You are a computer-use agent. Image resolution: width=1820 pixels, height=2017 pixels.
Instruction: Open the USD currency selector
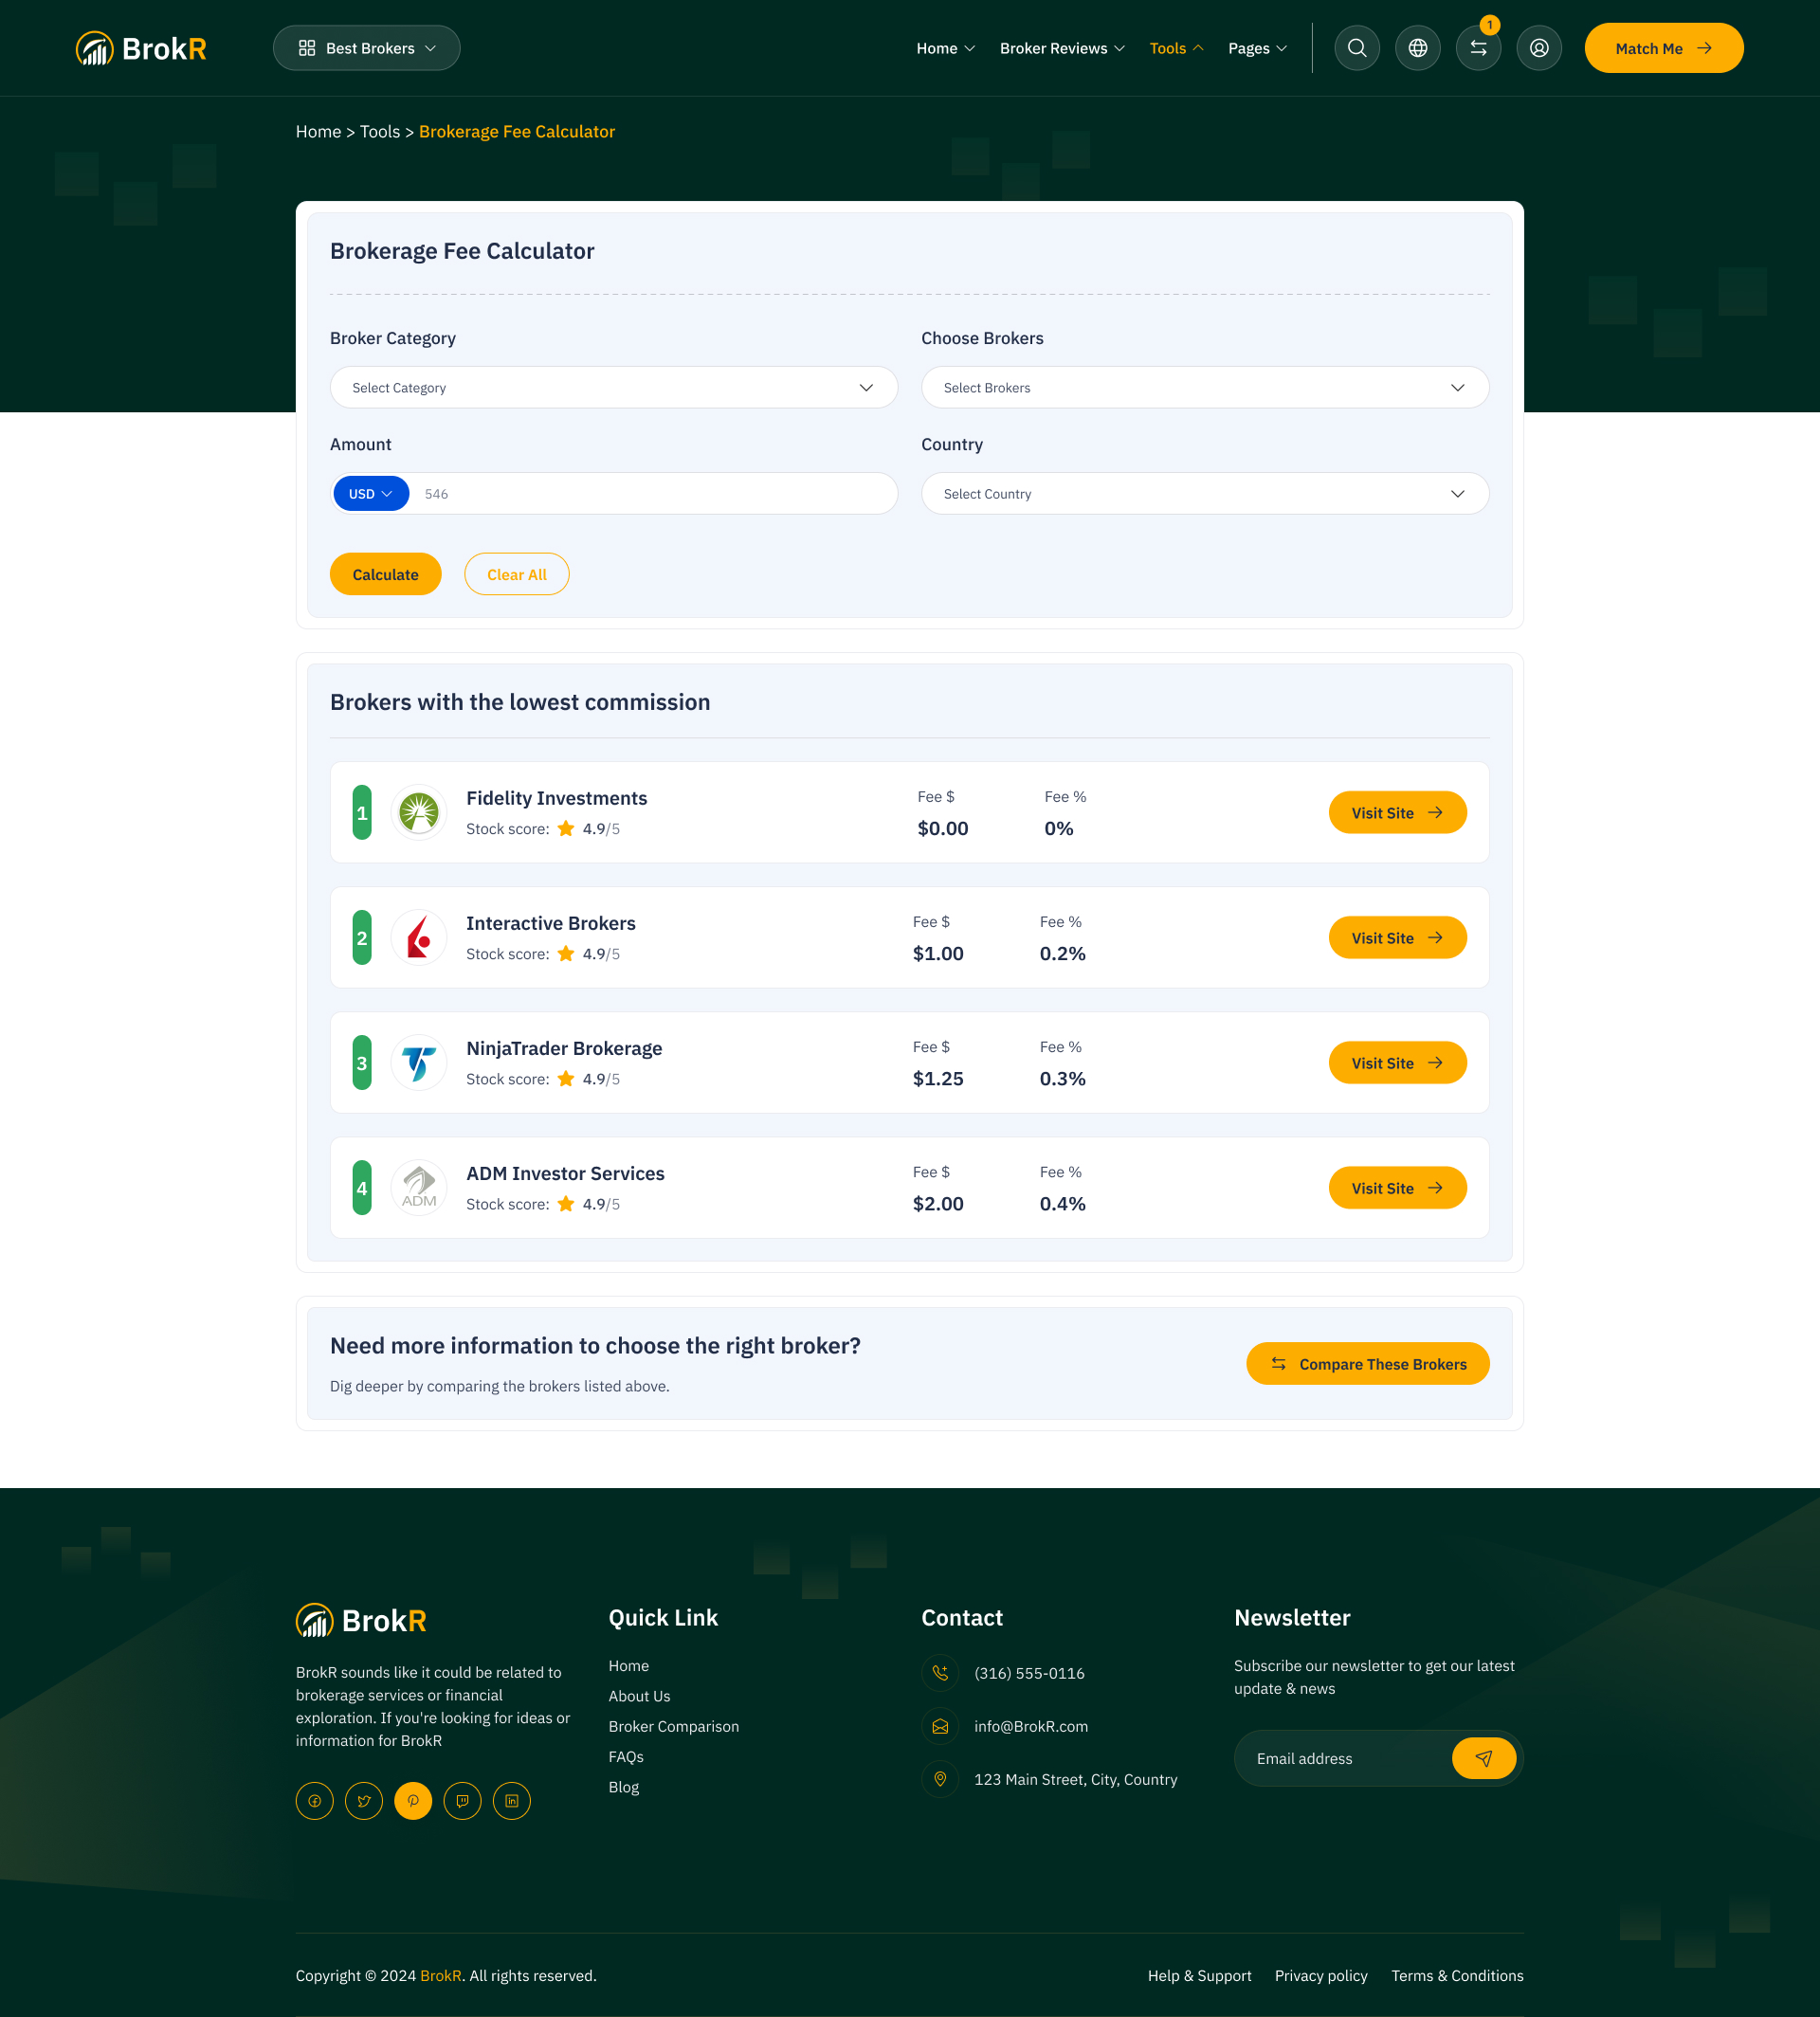tap(370, 493)
